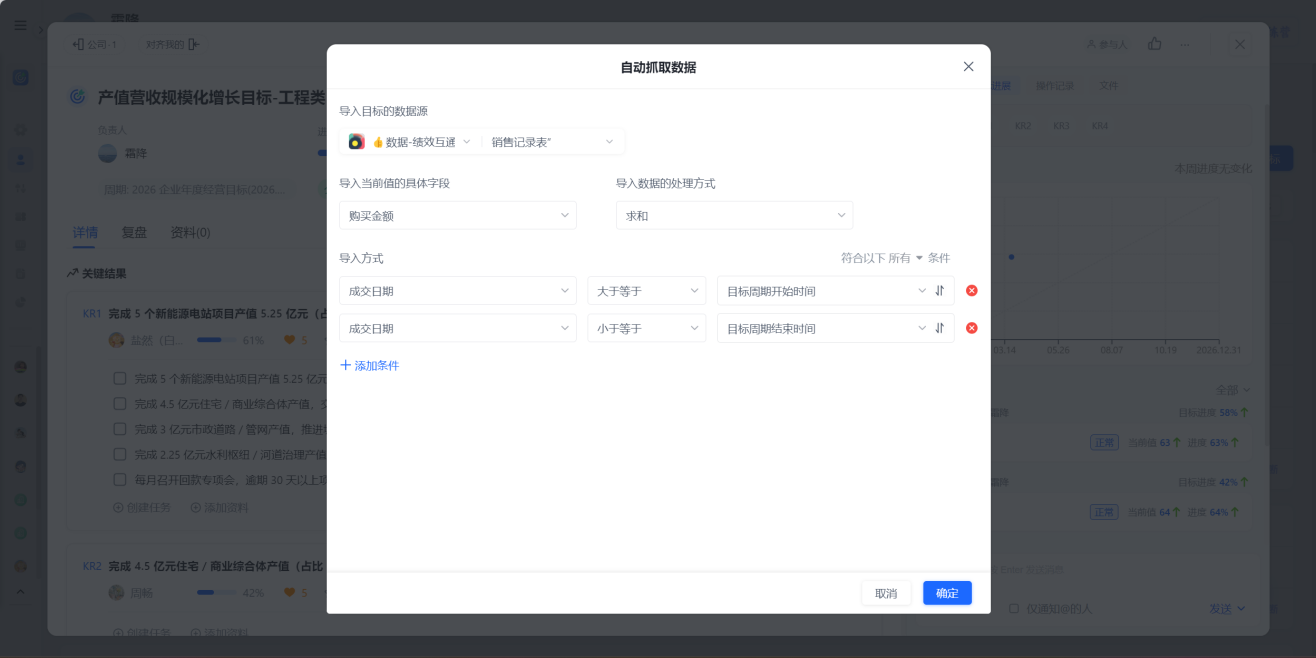Switch to the 资料(0) tab

click(190, 232)
